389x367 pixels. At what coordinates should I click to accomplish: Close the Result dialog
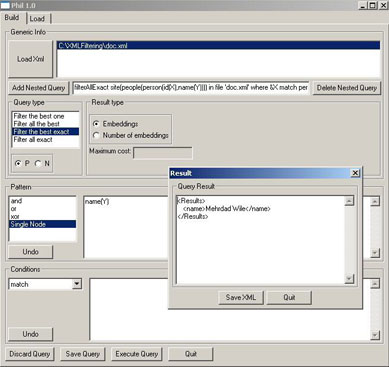point(355,173)
